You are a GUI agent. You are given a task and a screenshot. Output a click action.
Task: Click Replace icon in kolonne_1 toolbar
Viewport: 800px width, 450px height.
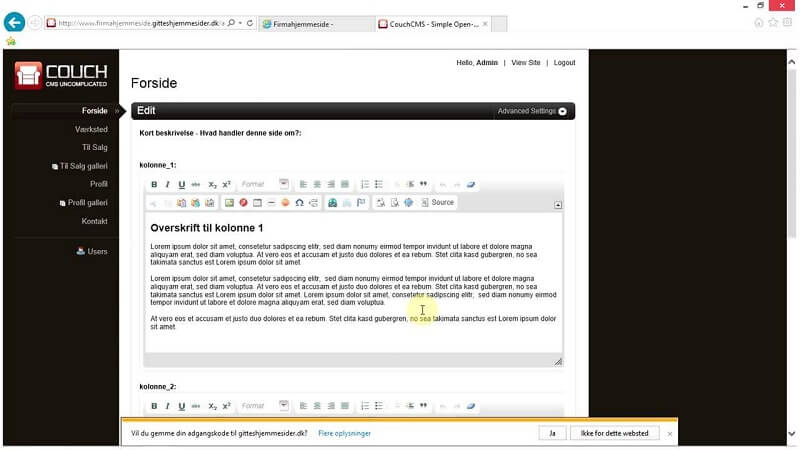(x=395, y=203)
